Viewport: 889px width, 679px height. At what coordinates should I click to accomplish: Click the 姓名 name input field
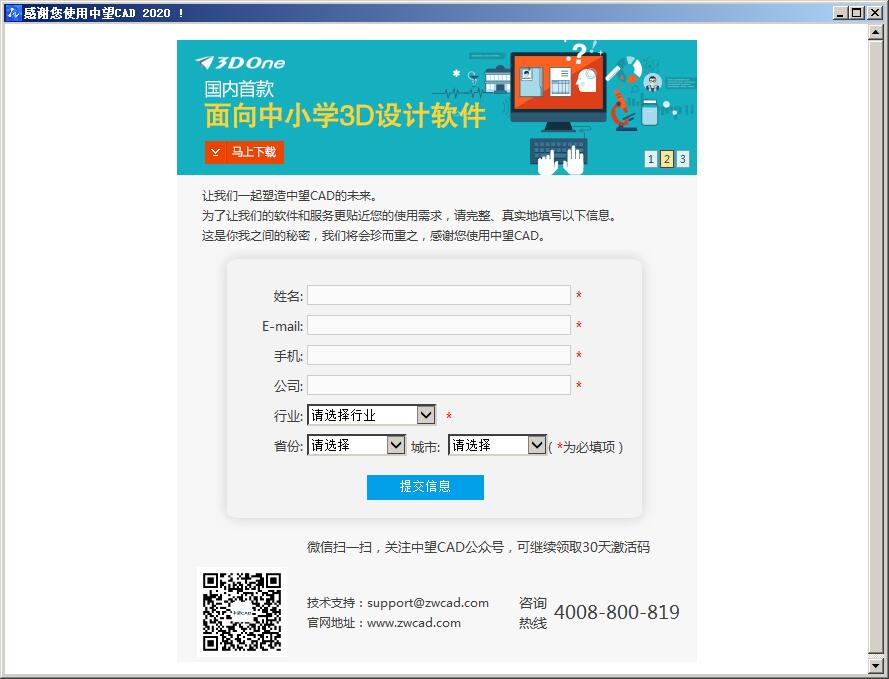coord(439,295)
